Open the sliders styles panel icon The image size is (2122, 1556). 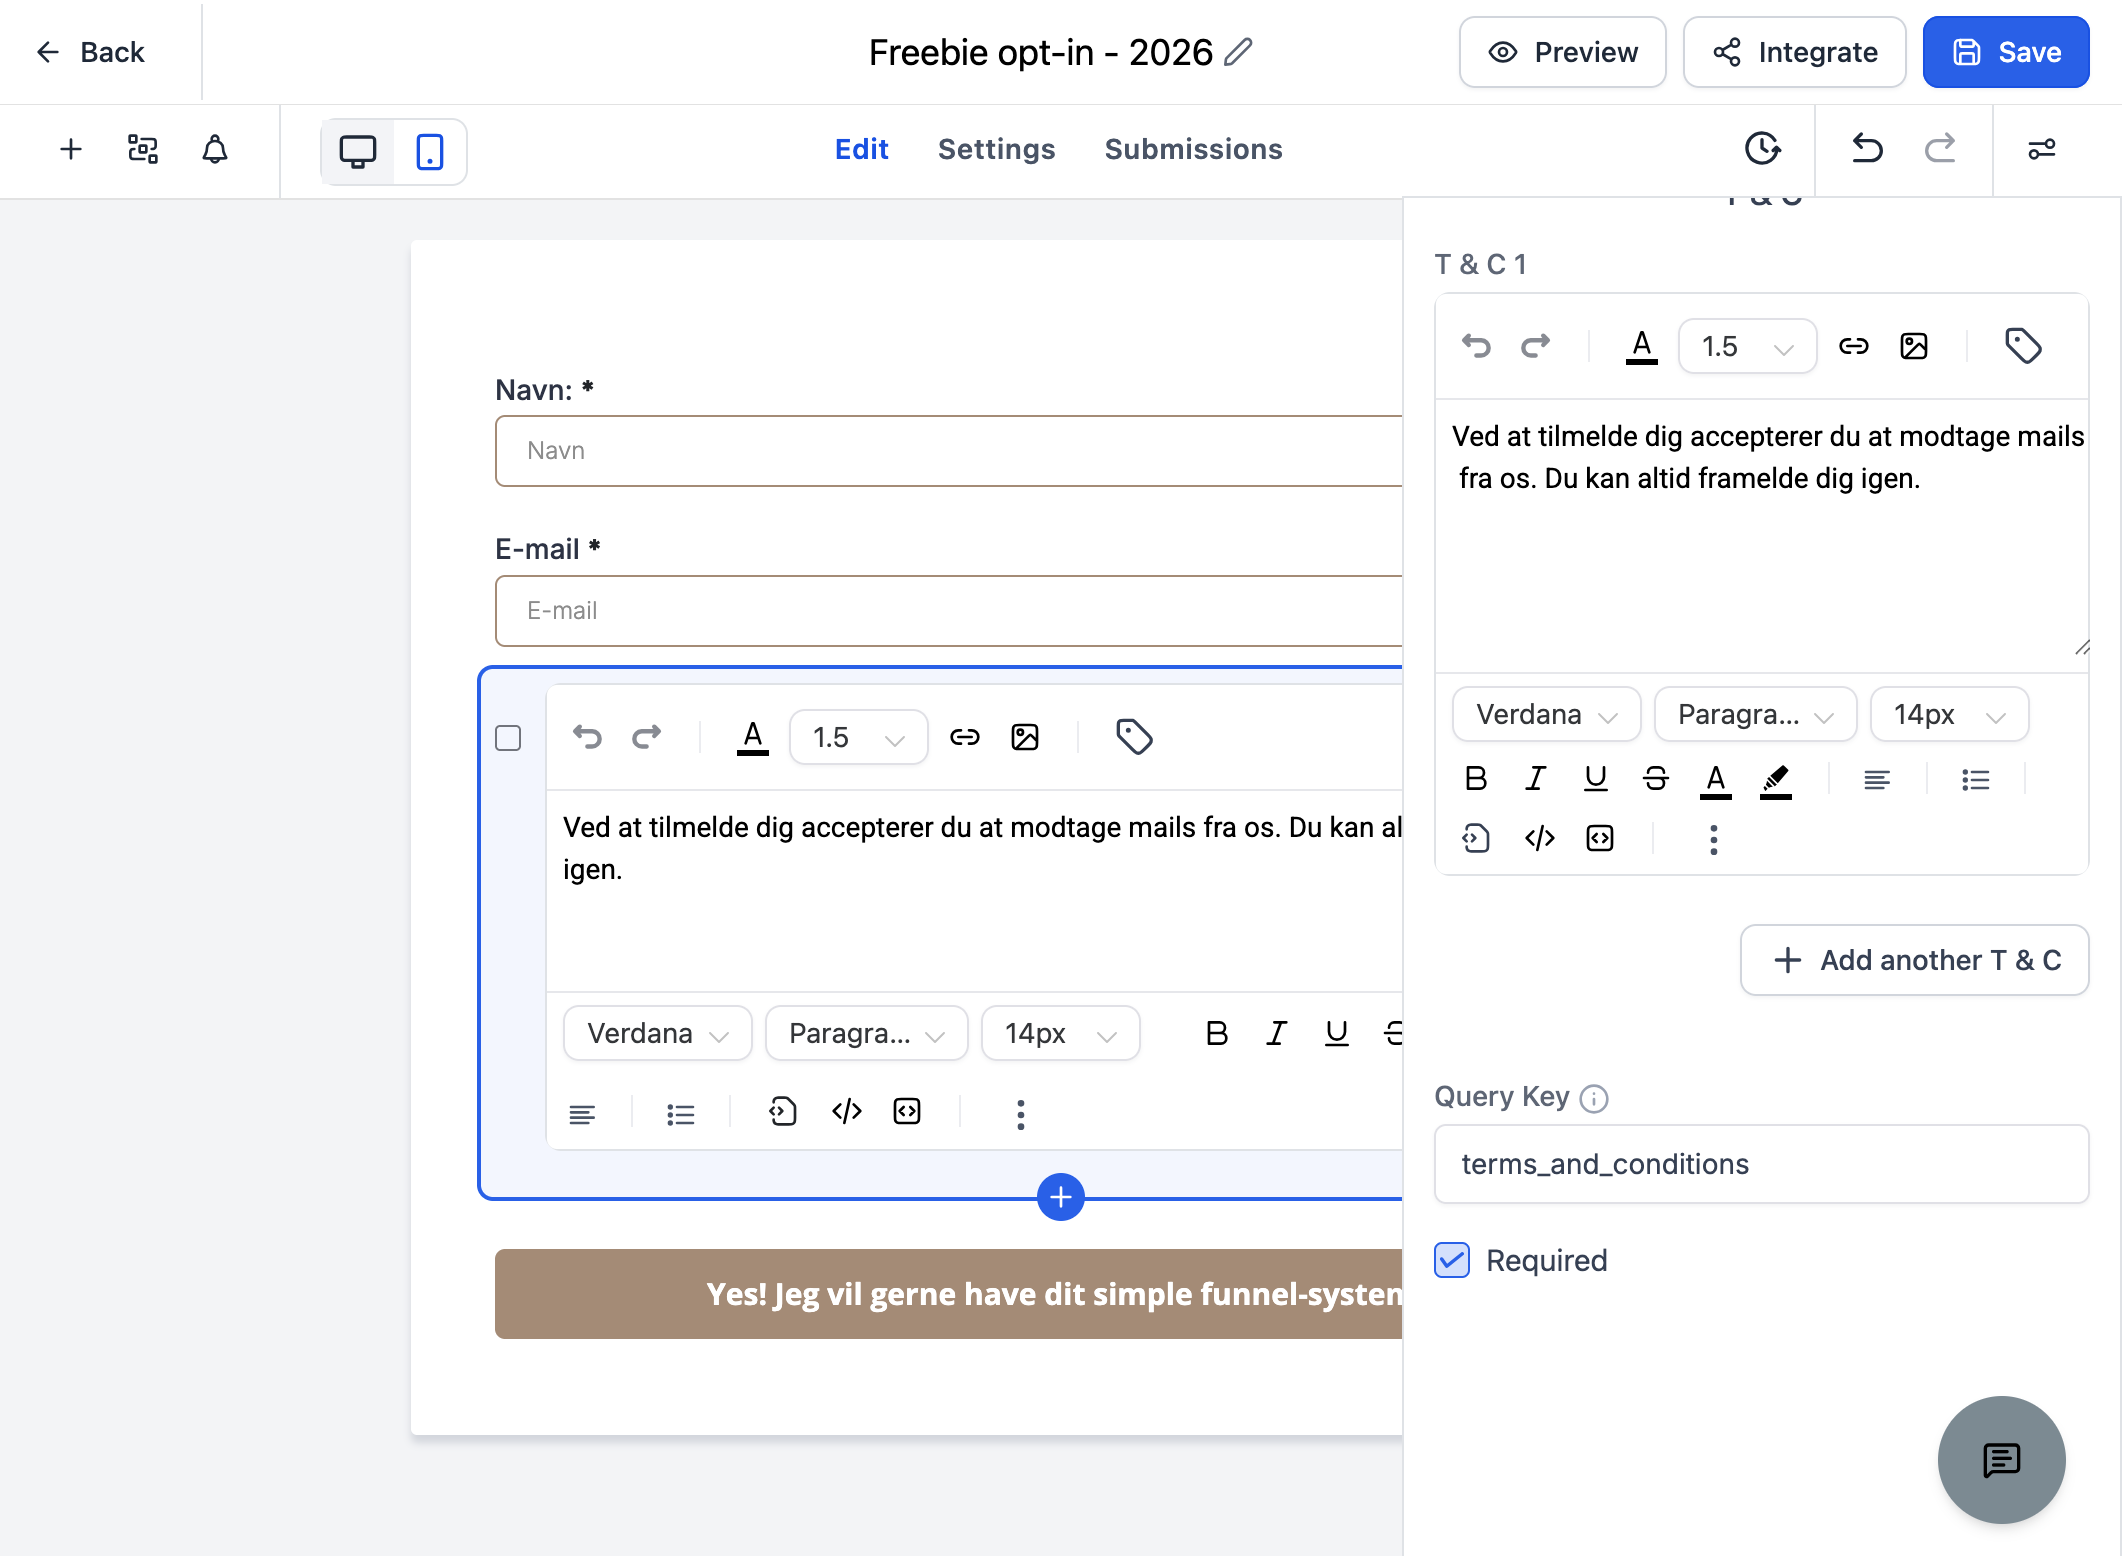[2041, 149]
